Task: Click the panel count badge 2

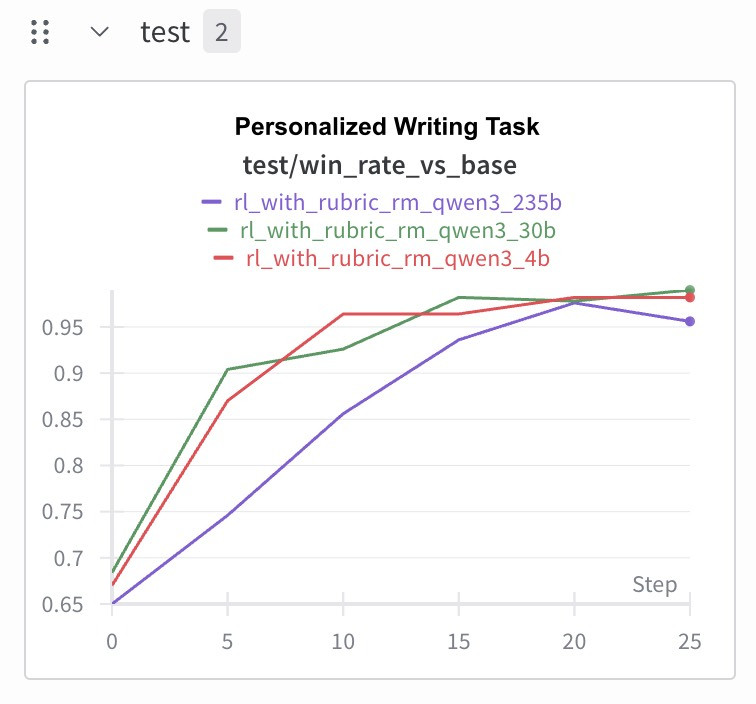Action: pos(222,31)
